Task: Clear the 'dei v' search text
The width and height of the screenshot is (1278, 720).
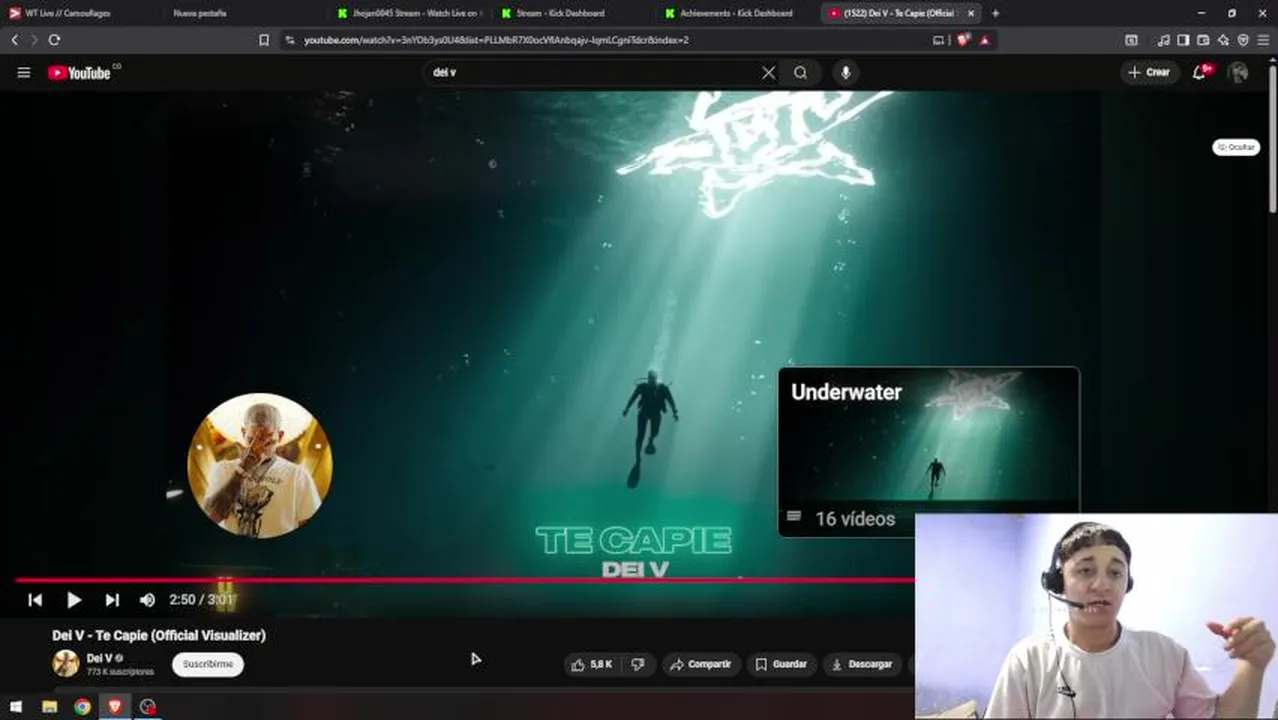Action: click(768, 72)
